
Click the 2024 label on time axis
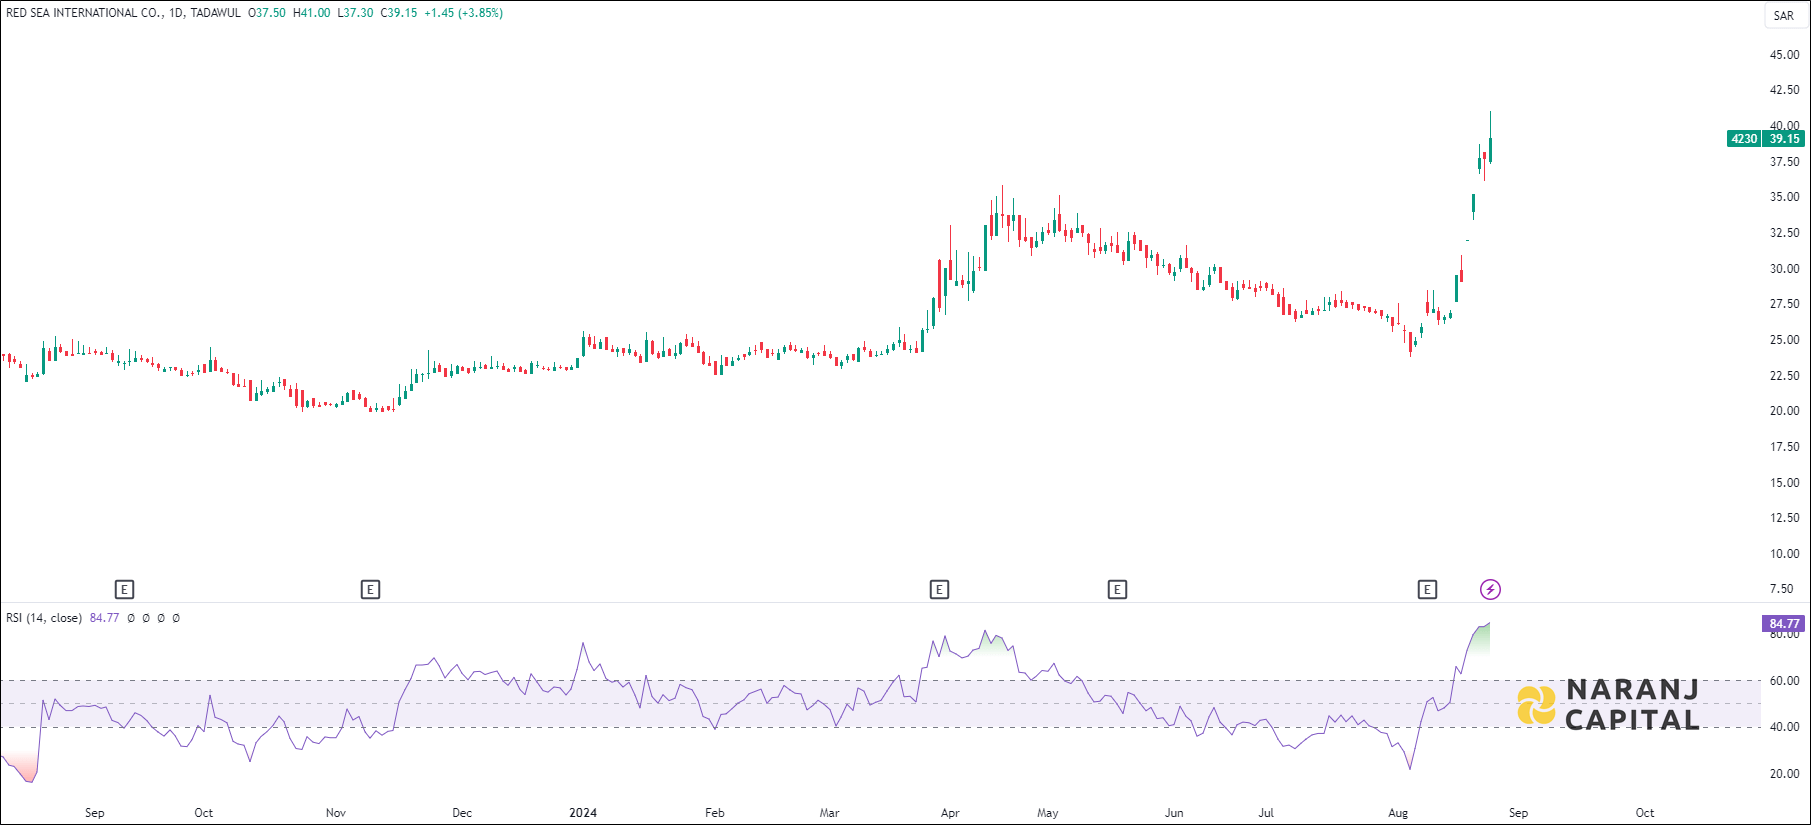click(583, 813)
